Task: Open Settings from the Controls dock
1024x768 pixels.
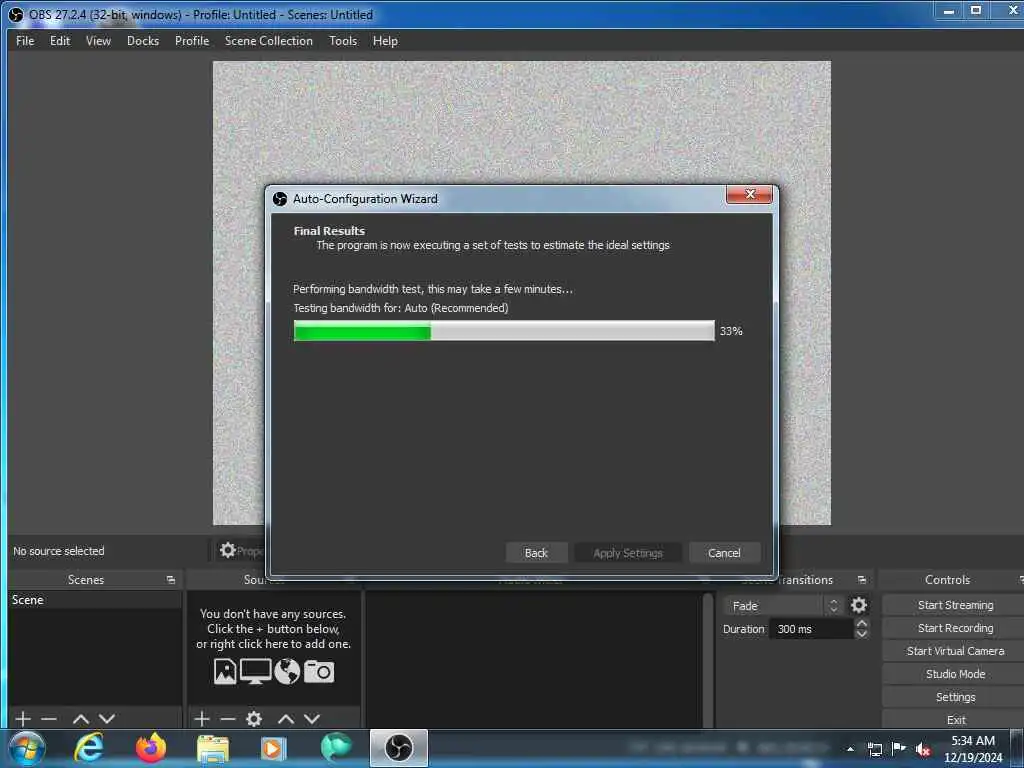Action: 955,696
